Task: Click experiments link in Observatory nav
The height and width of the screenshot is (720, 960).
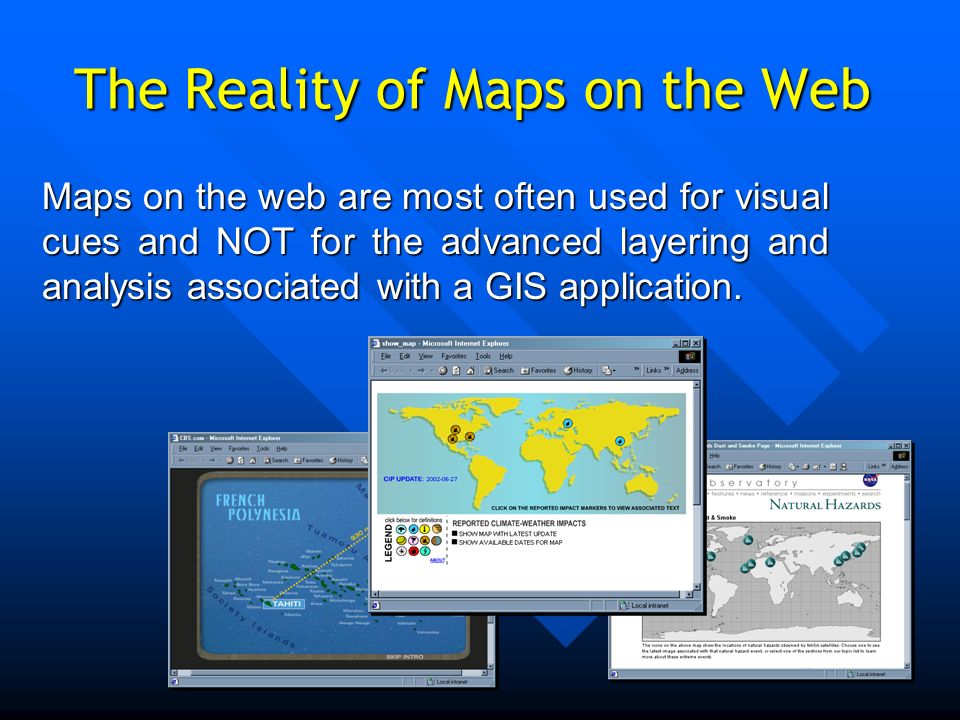Action: click(839, 493)
